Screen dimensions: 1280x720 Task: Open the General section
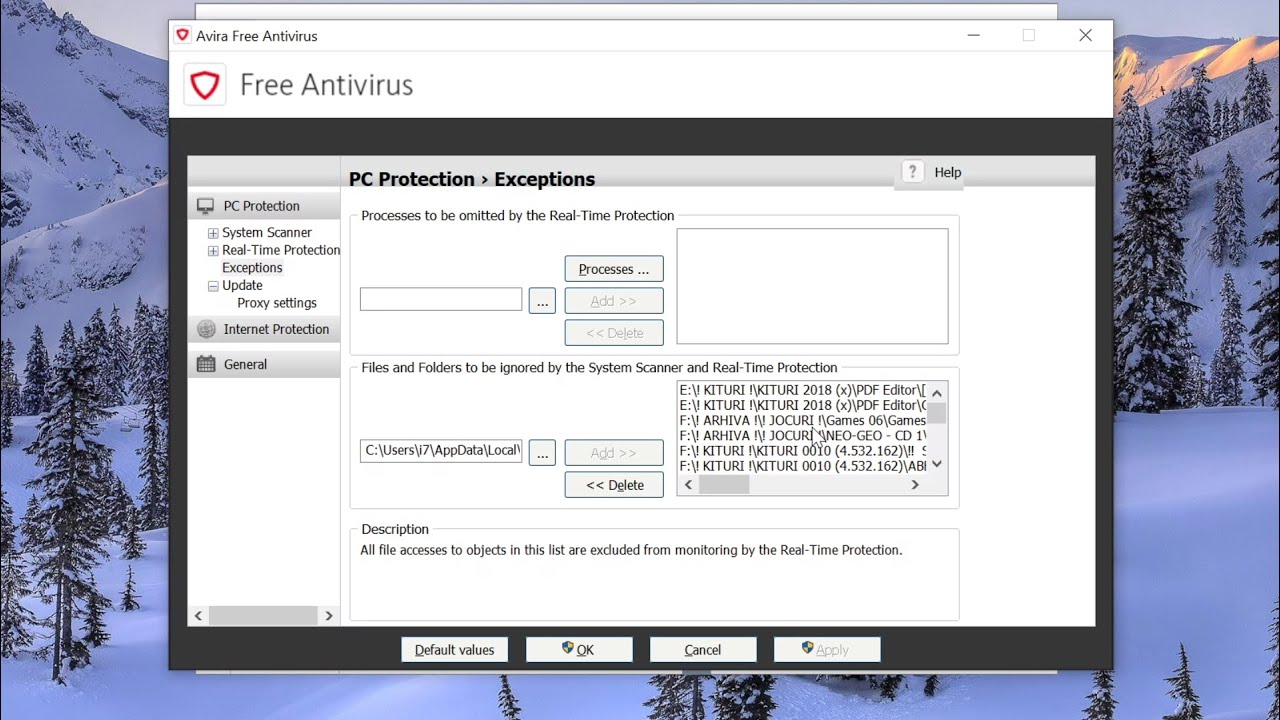264,364
